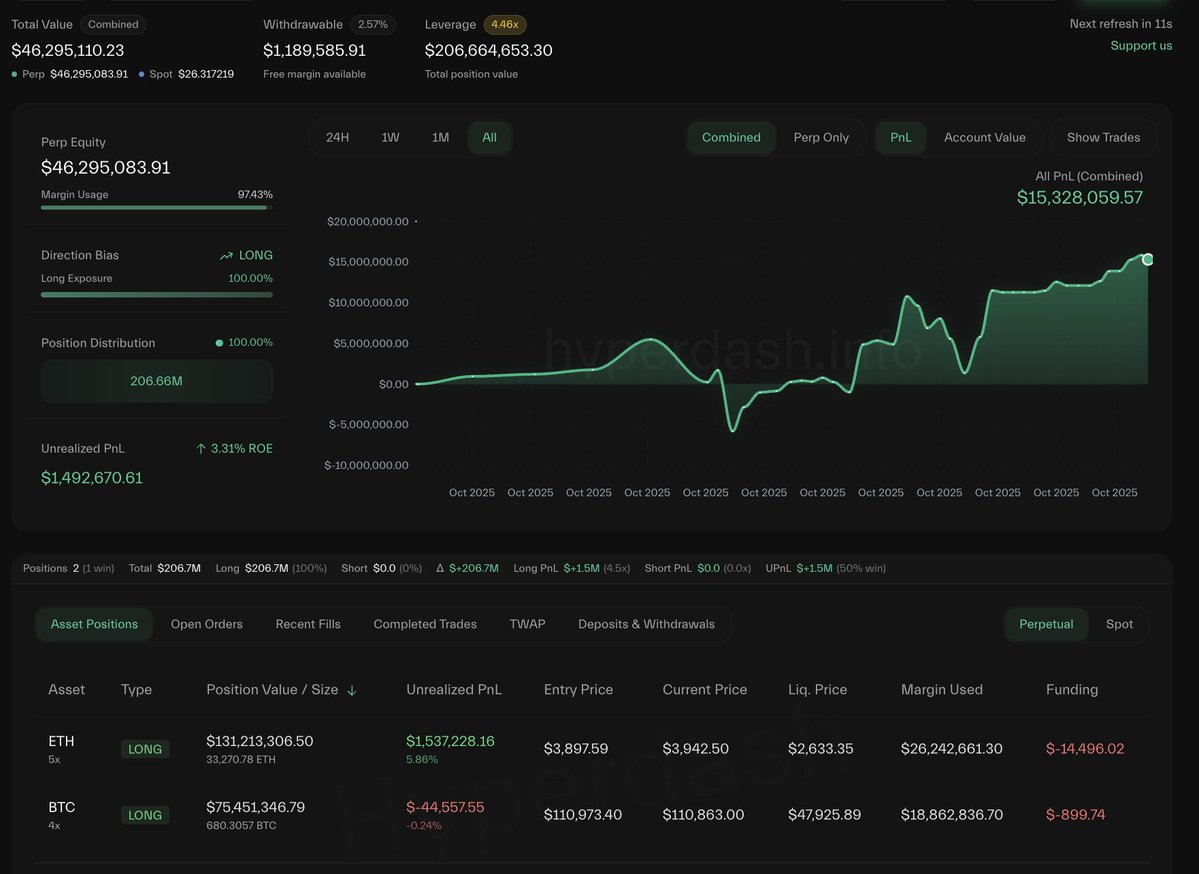Click the sort arrow beside Position Value / Size

coord(352,690)
